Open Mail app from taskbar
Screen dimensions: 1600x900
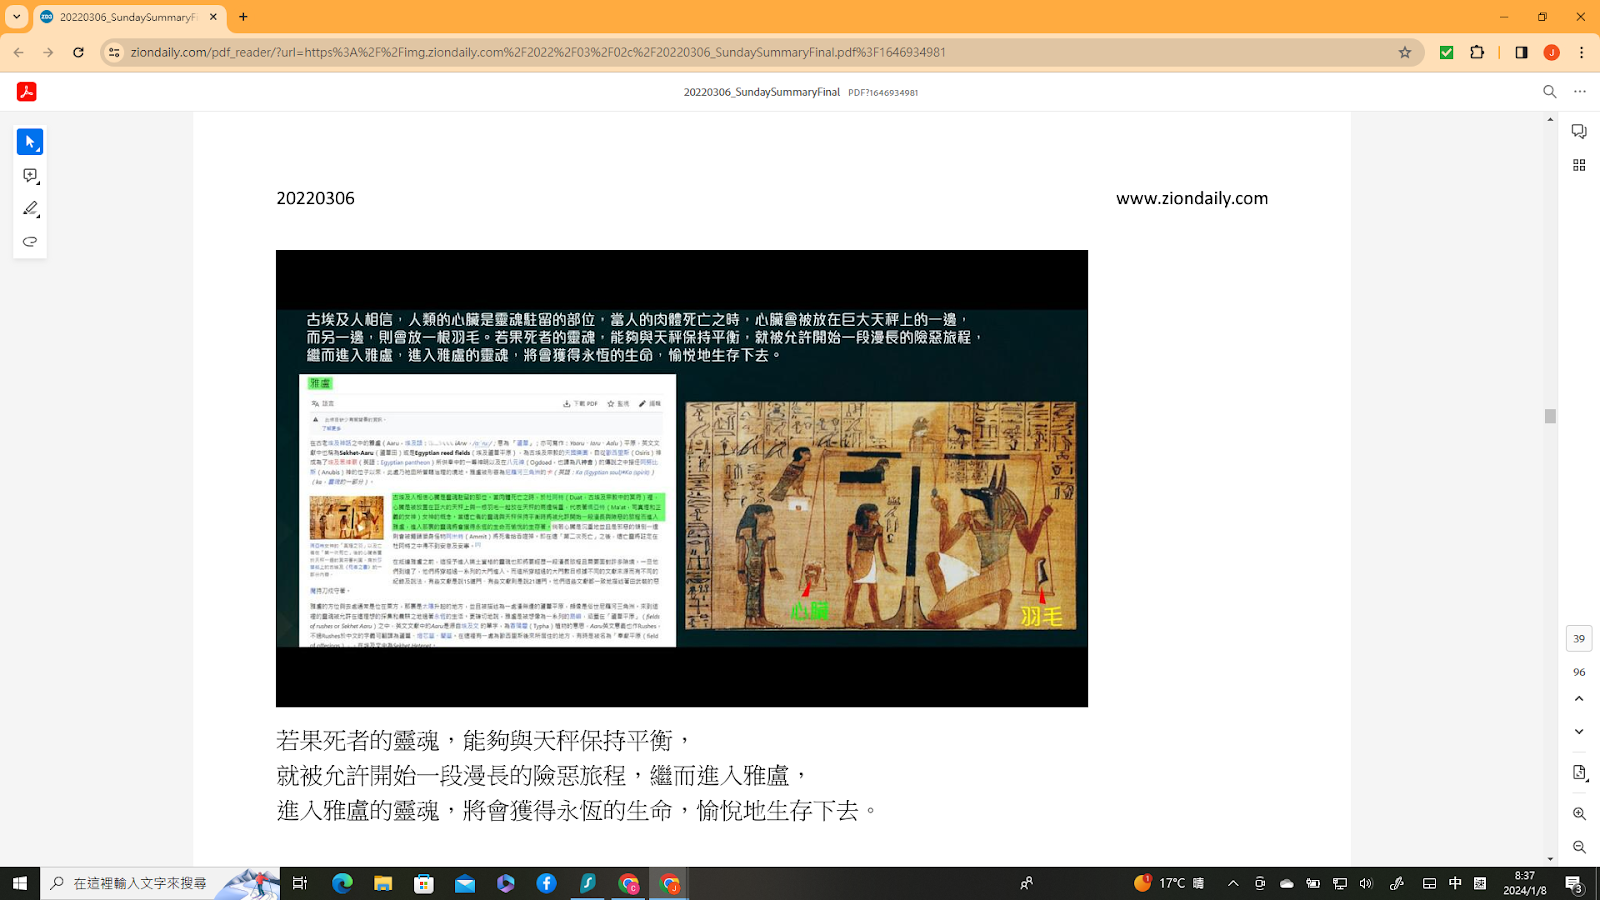click(465, 883)
